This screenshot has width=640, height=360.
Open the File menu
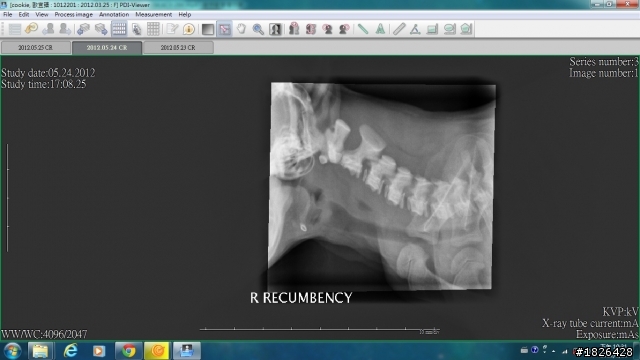pos(7,14)
